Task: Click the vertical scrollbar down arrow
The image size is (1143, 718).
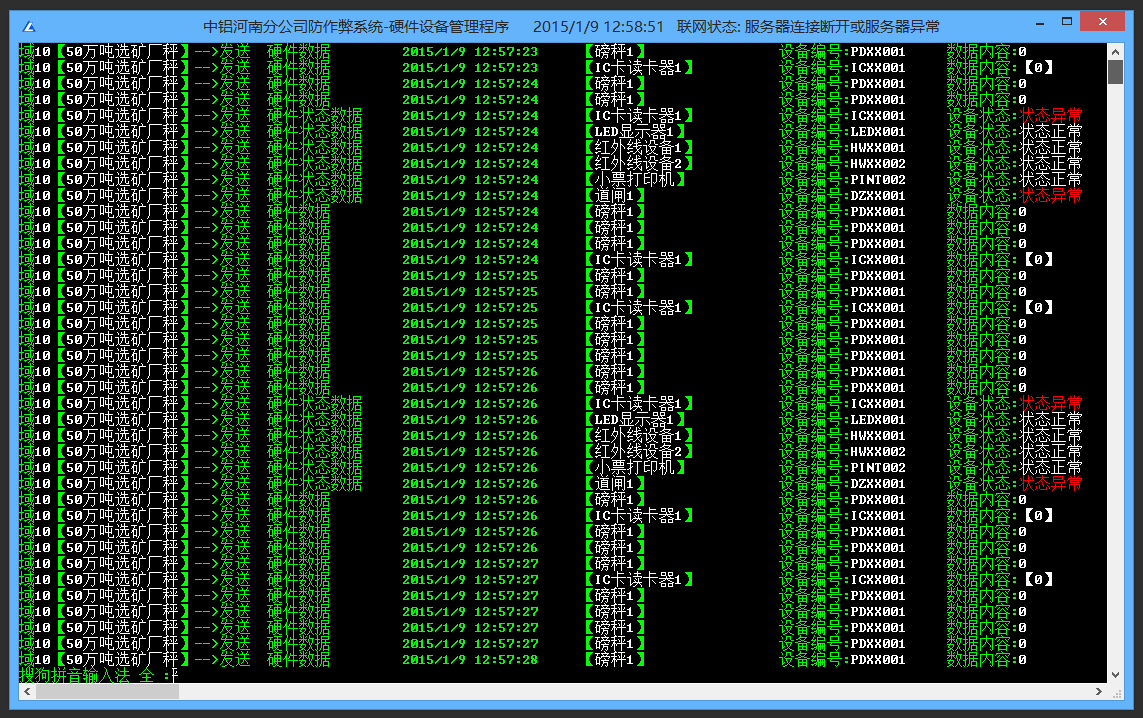Action: 1115,675
